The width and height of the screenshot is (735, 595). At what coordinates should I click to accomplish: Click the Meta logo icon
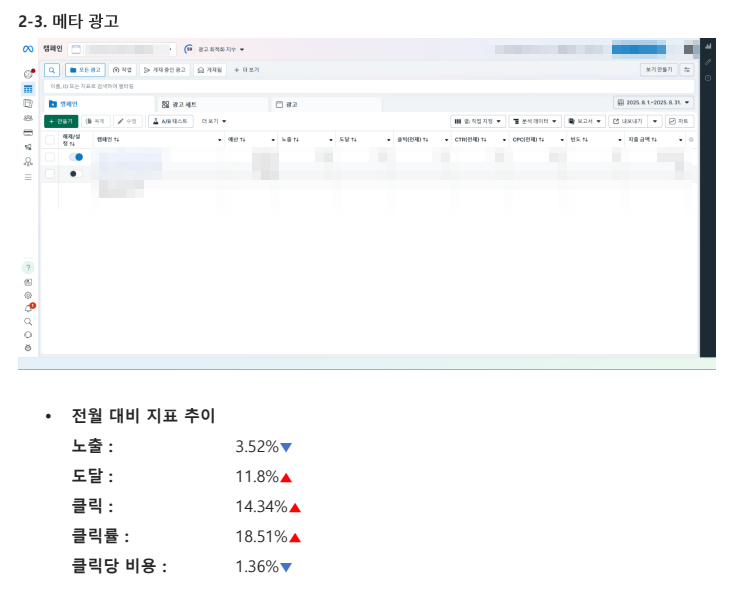pos(29,49)
